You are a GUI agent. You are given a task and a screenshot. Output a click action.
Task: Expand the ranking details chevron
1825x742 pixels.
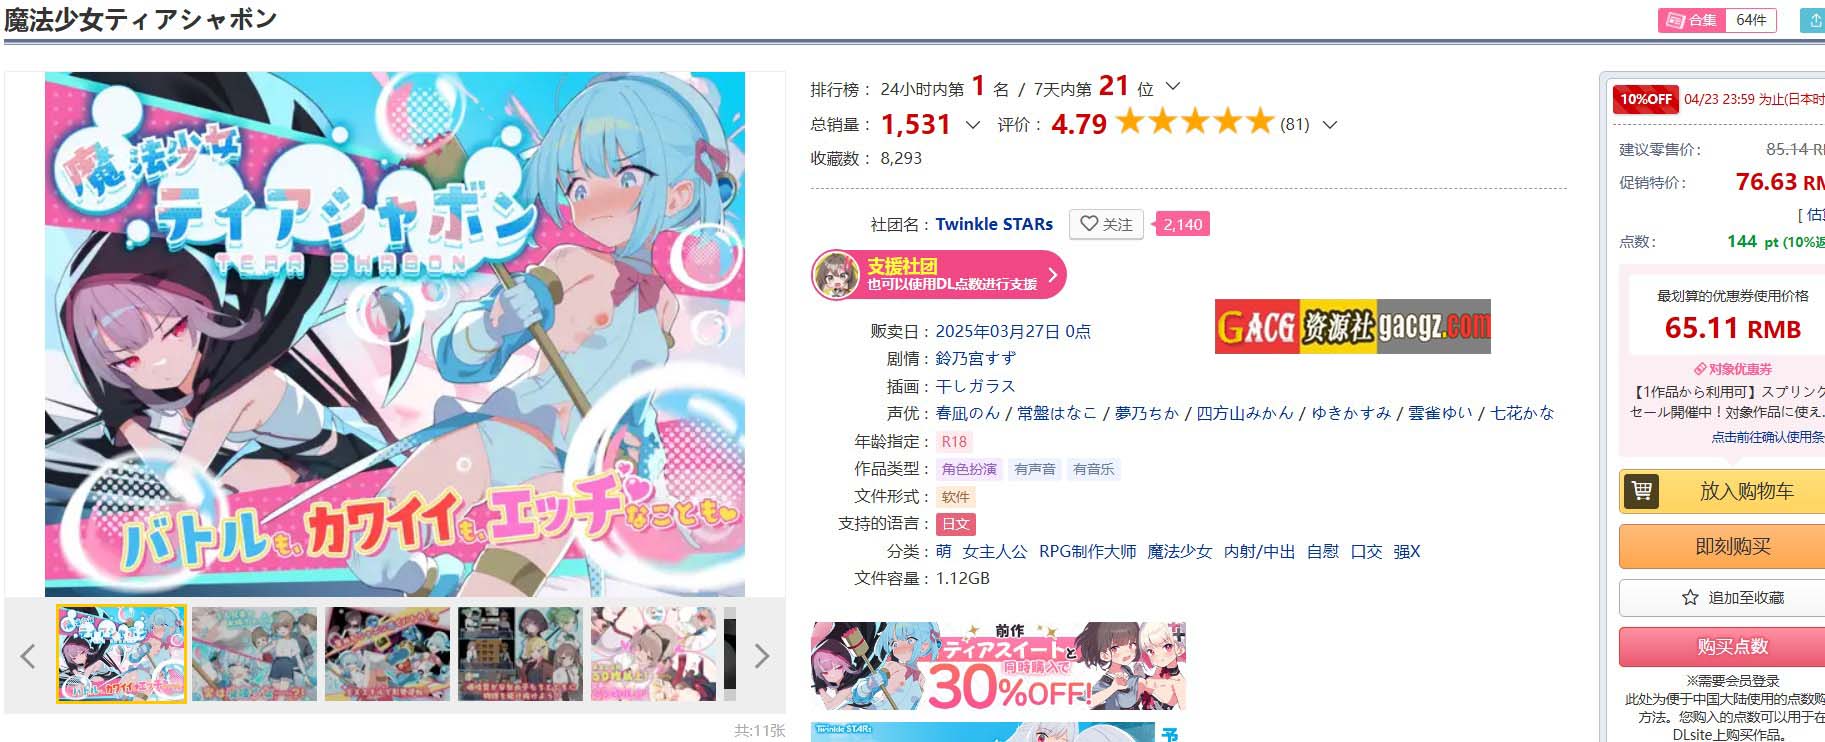coord(1173,87)
